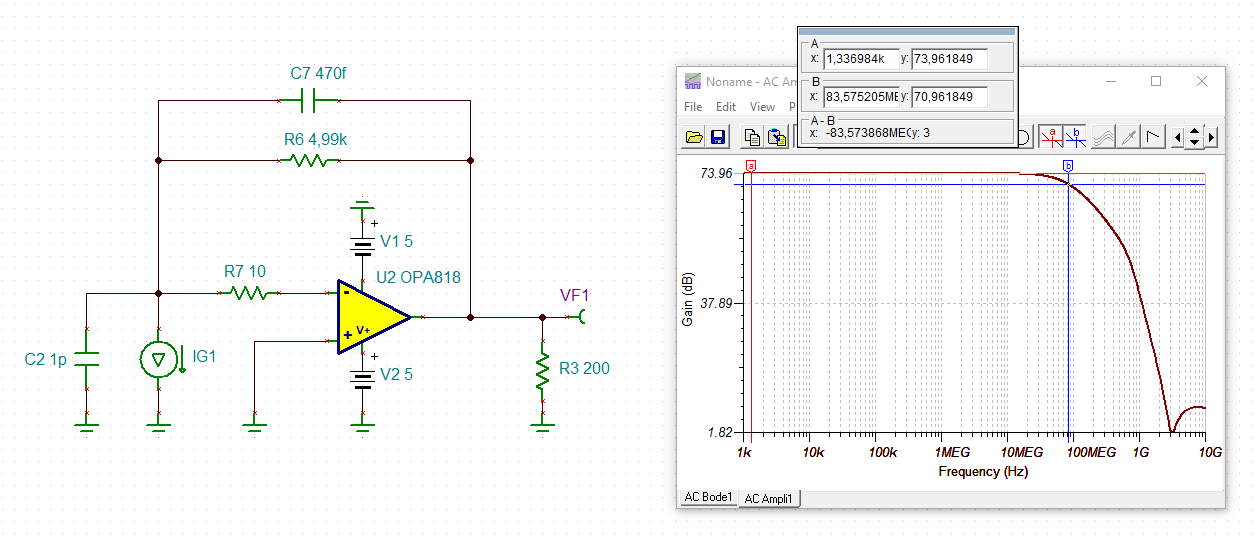Click the left arrow navigation button
This screenshot has width=1260, height=537.
[x=1178, y=138]
